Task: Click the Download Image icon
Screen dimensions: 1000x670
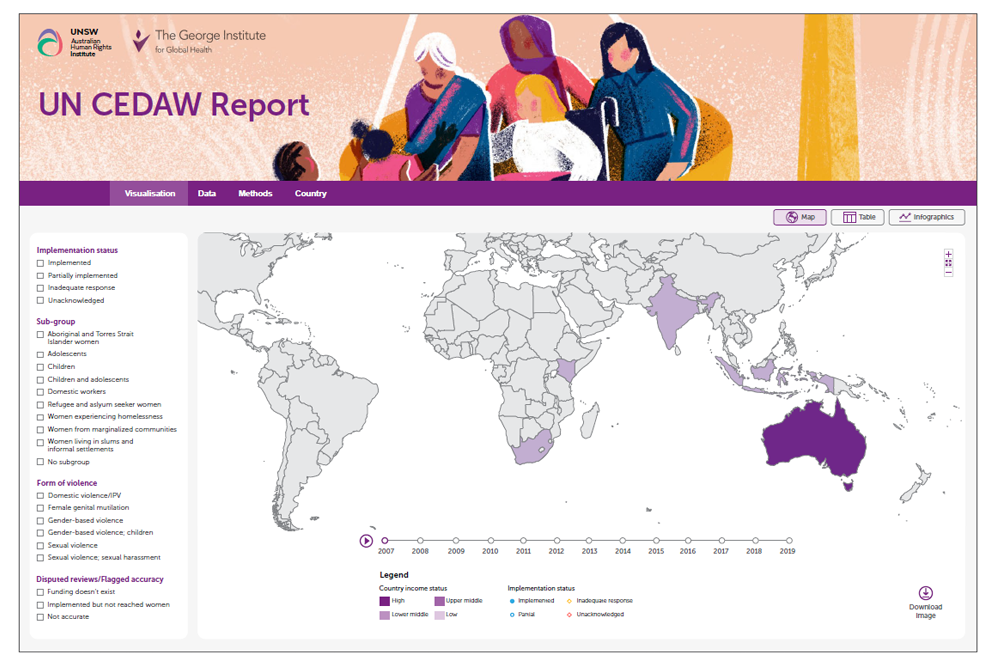Action: [925, 593]
